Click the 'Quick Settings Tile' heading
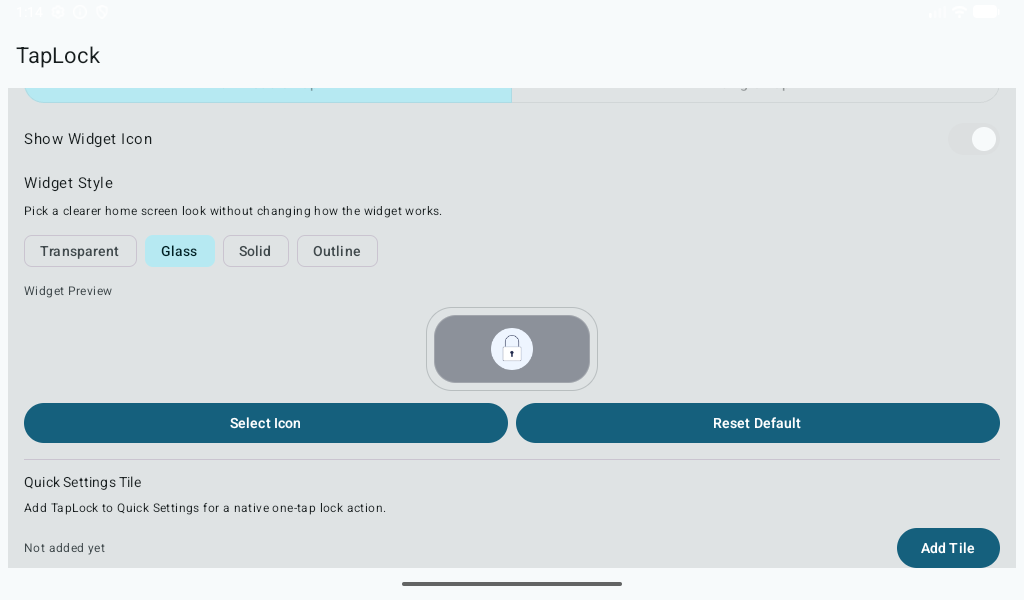 (83, 482)
